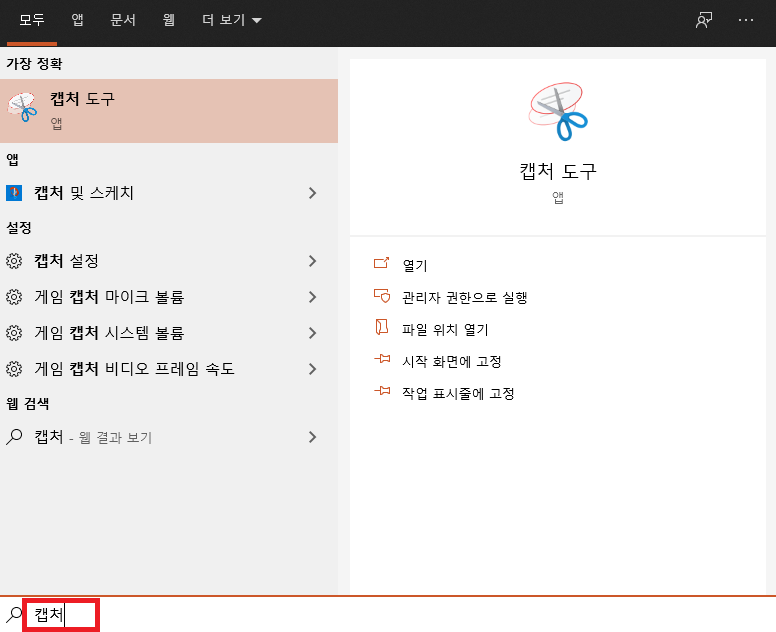776x632 pixels.
Task: Click the search box containing 캡처
Action: (x=61, y=615)
